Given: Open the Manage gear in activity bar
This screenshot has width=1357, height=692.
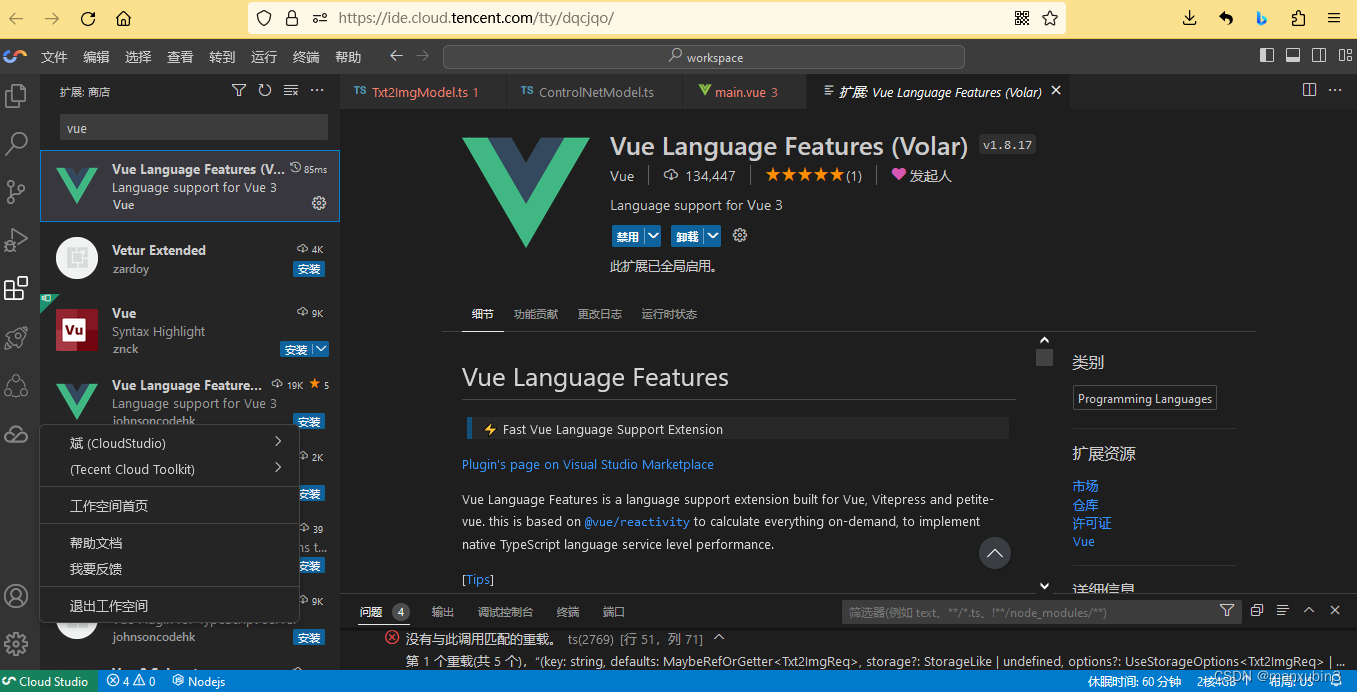Looking at the screenshot, I should click(x=16, y=643).
